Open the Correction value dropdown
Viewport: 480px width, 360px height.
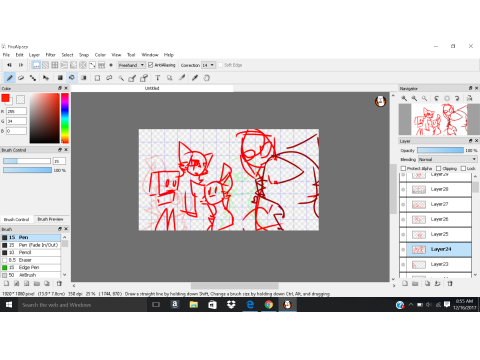(208, 65)
